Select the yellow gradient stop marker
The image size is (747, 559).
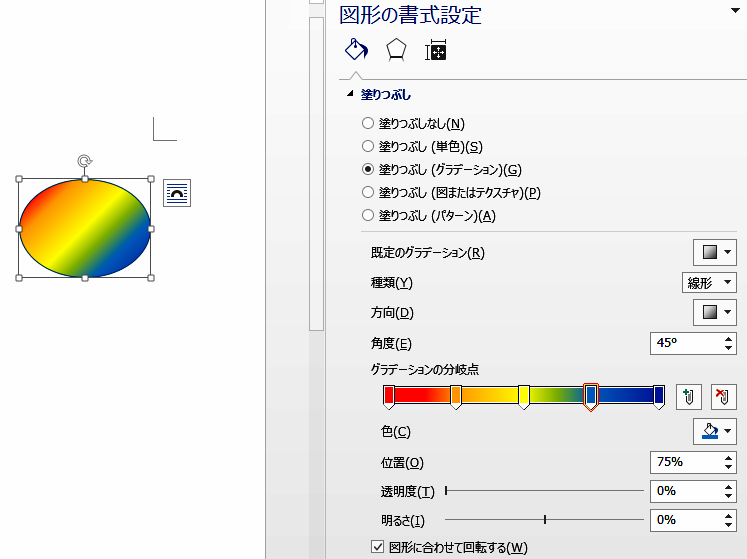524,396
